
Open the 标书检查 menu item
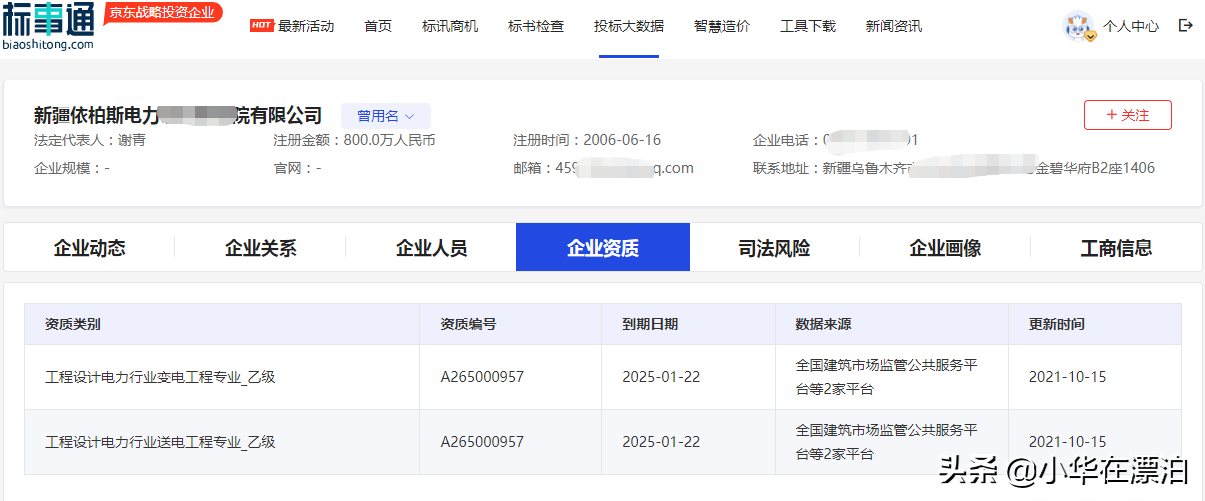coord(536,26)
